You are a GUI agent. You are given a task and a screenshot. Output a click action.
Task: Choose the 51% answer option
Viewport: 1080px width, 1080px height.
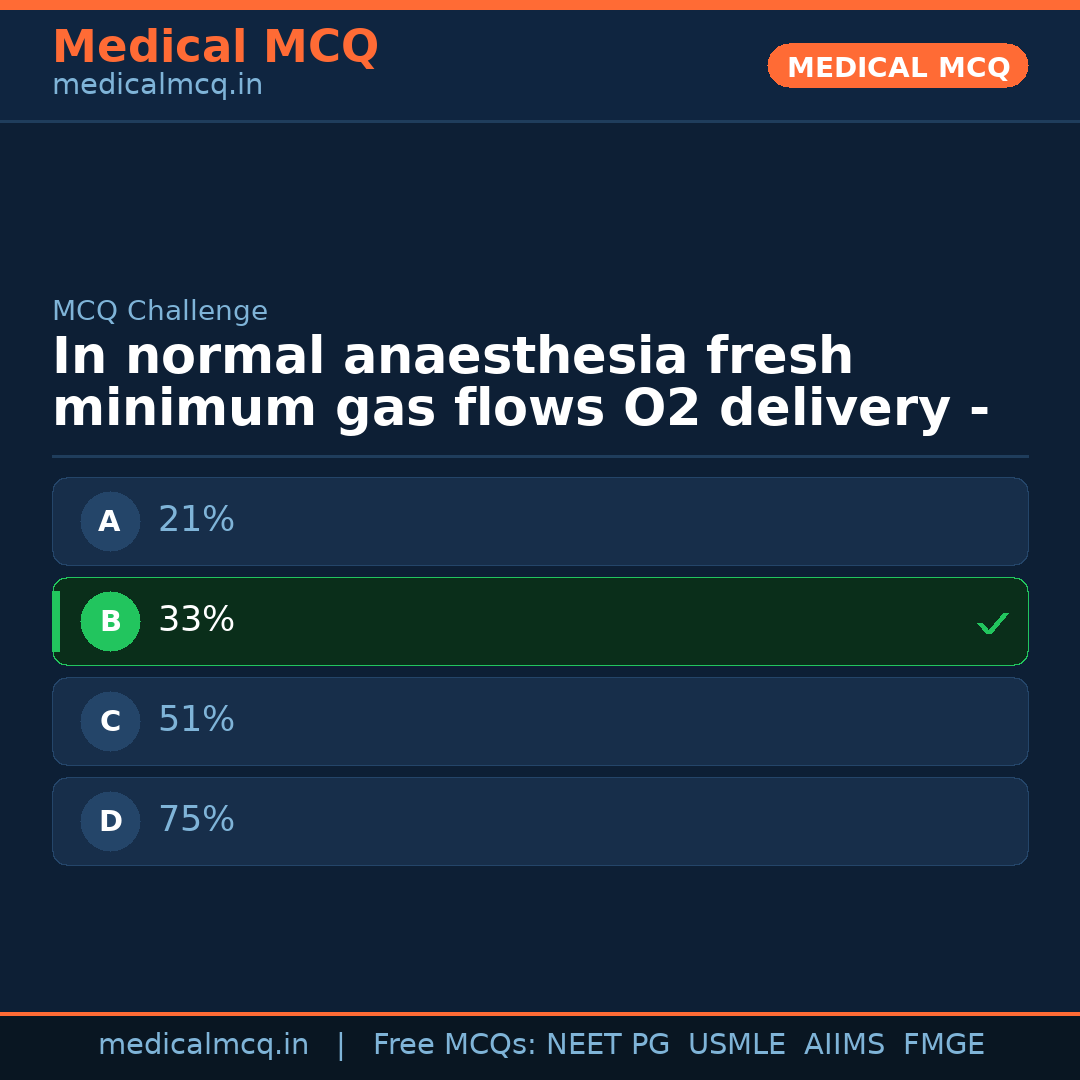[540, 721]
